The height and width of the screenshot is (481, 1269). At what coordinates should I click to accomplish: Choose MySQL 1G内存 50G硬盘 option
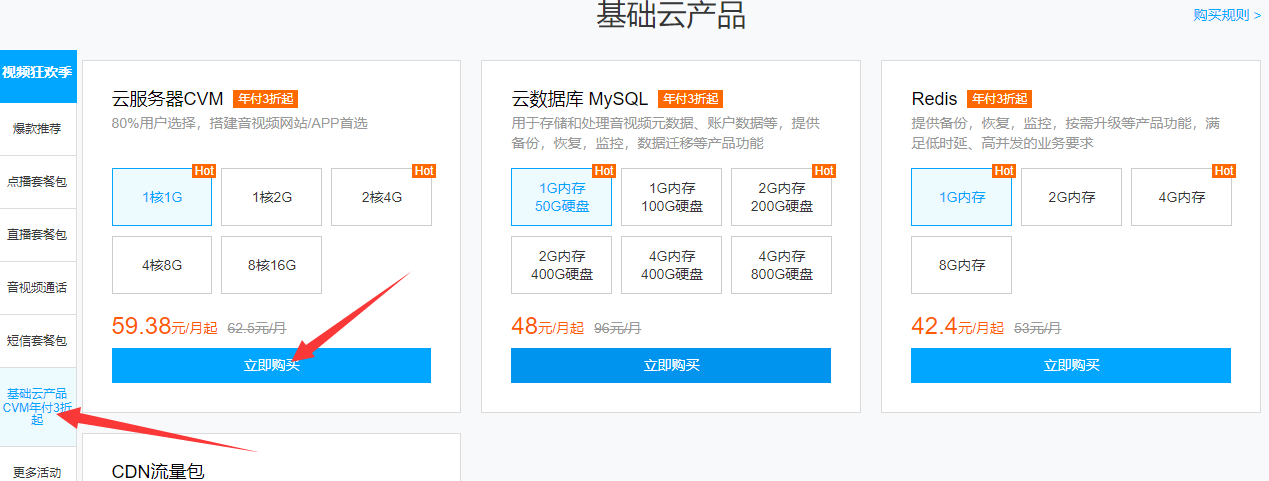(x=561, y=197)
